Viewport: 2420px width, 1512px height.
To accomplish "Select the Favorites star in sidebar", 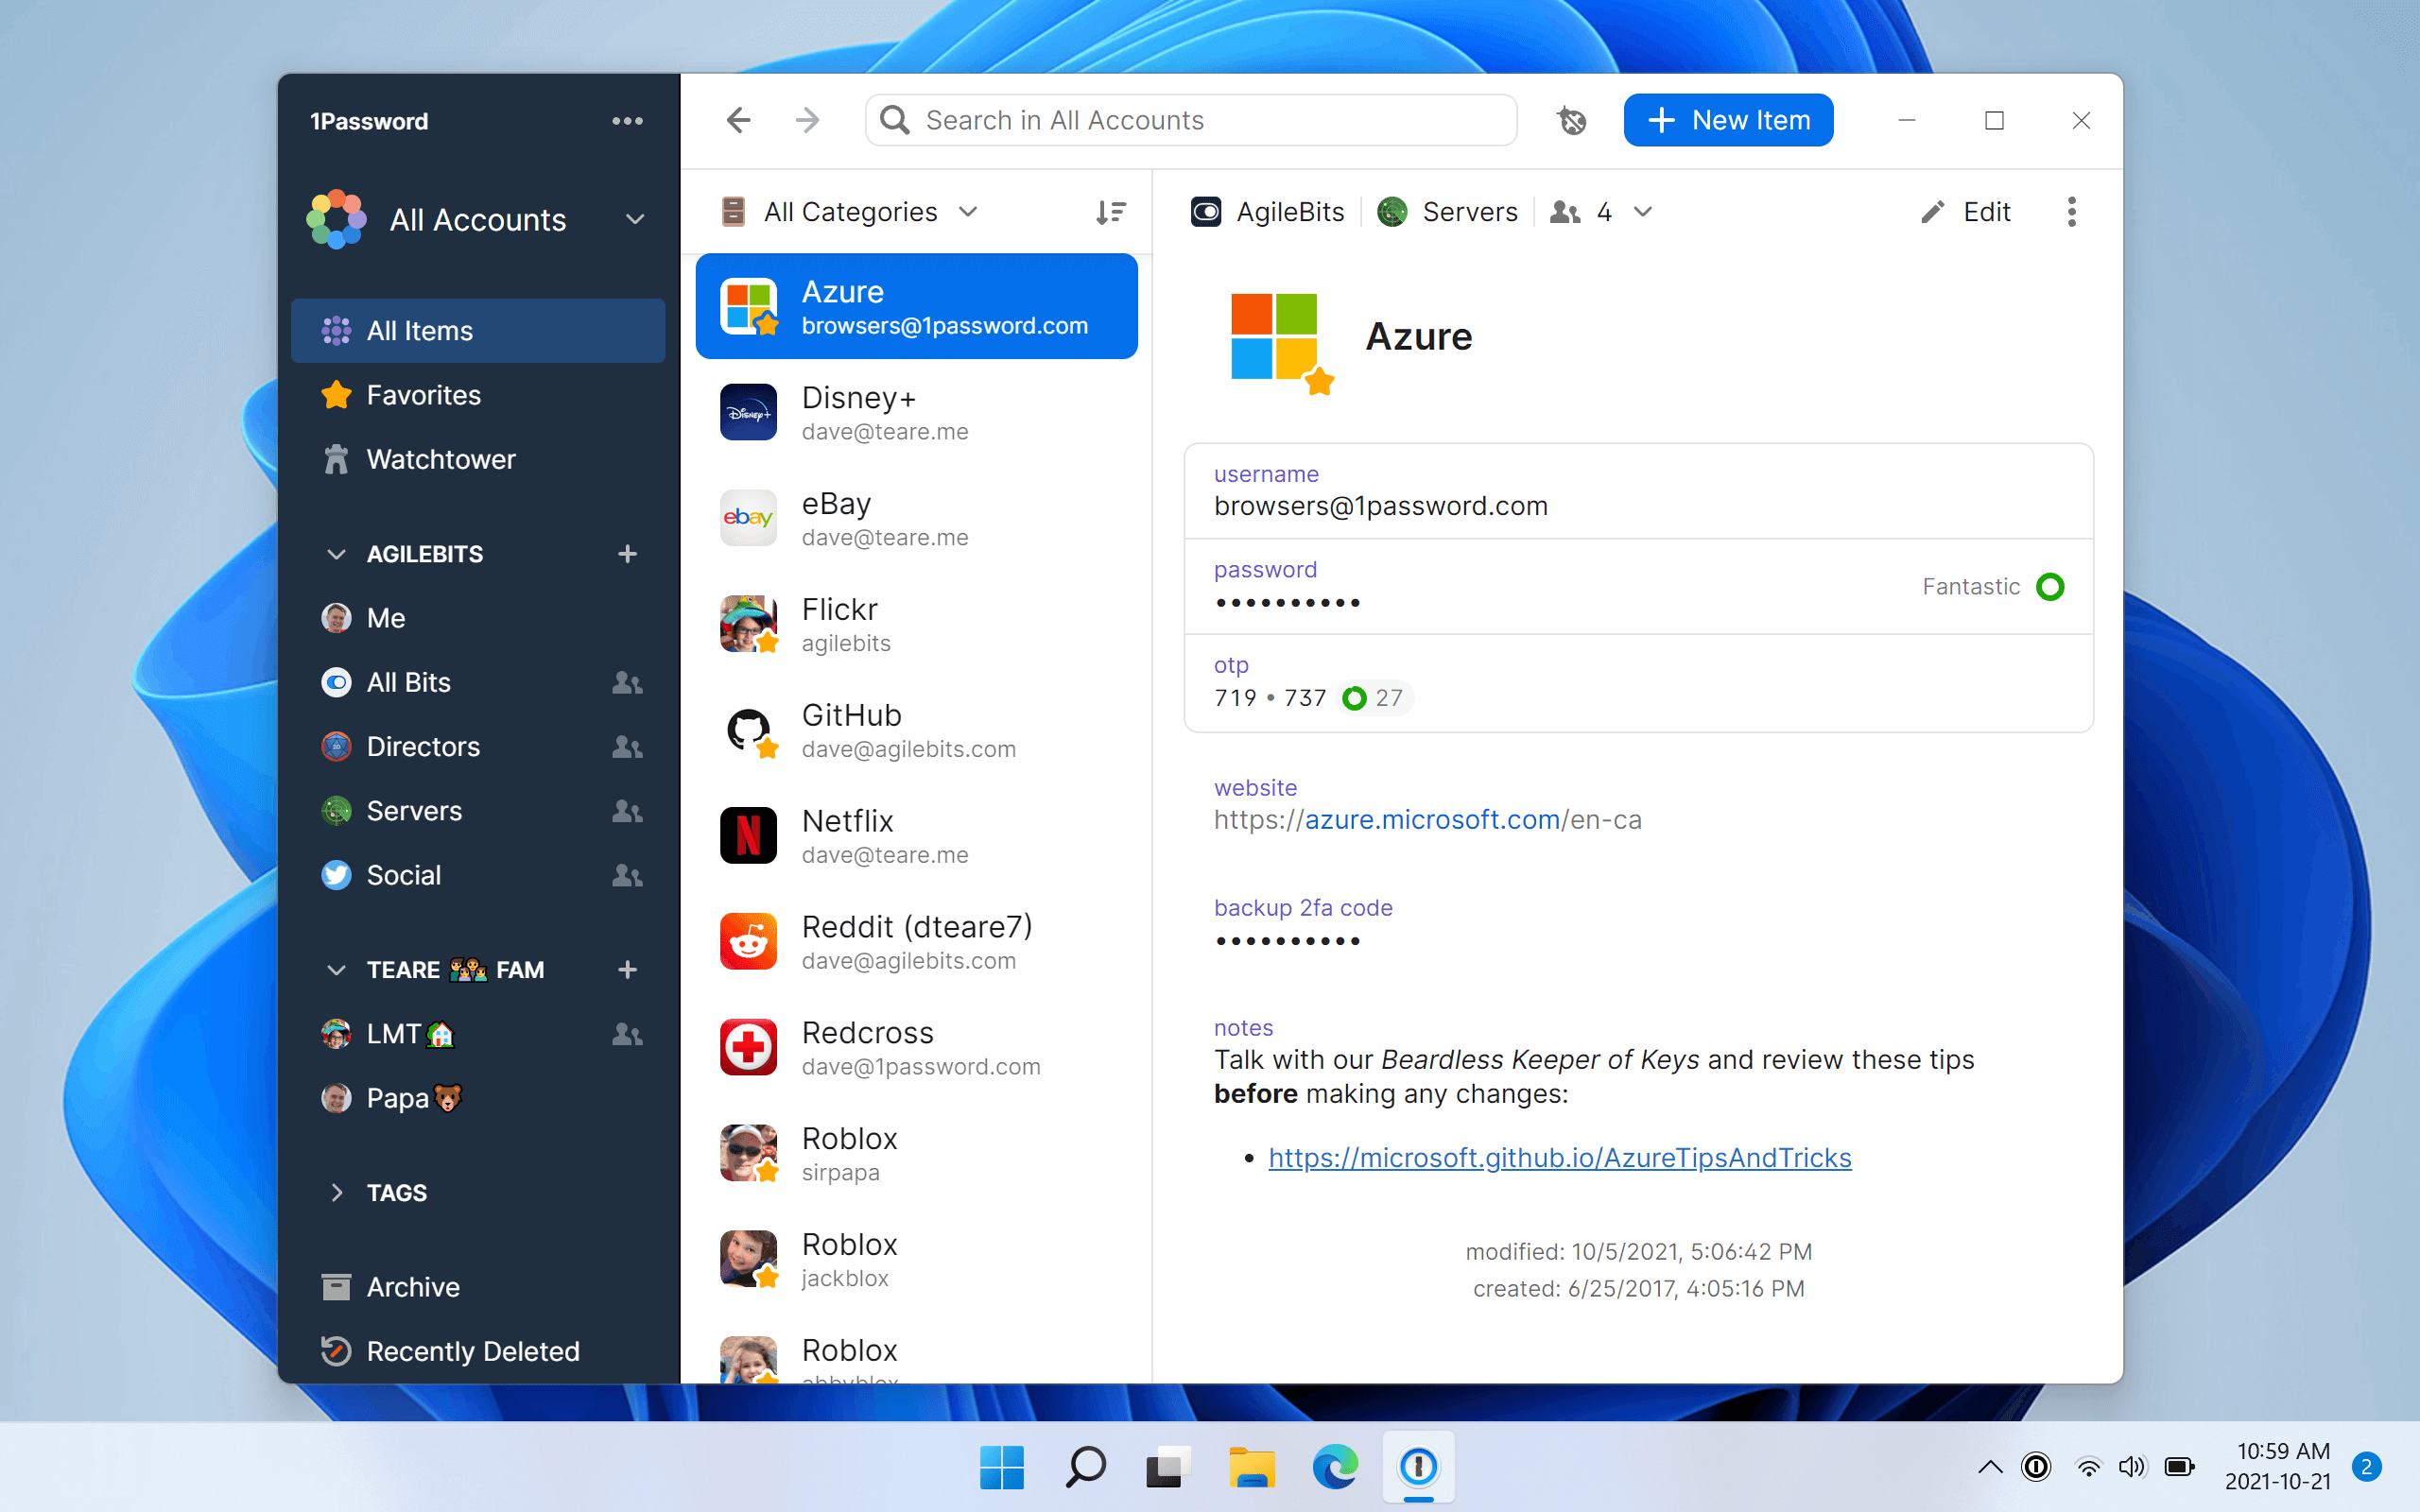I will (423, 394).
